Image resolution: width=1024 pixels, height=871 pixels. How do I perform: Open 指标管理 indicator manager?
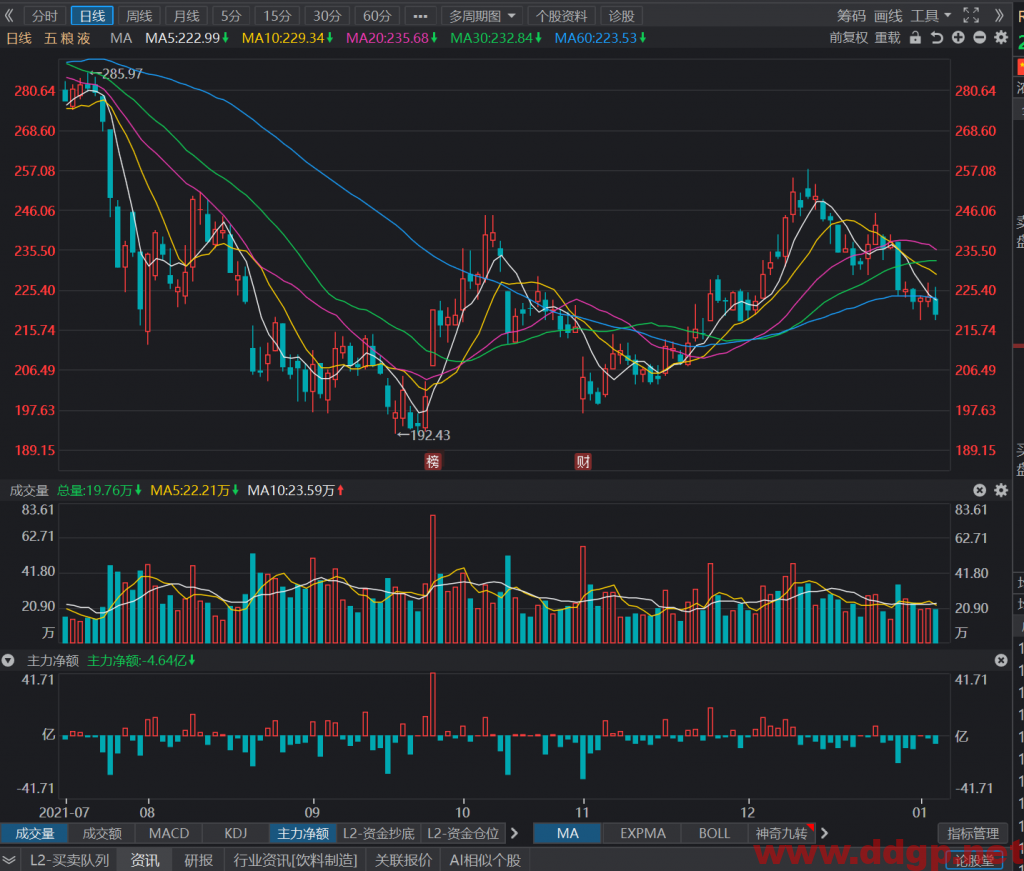point(973,833)
